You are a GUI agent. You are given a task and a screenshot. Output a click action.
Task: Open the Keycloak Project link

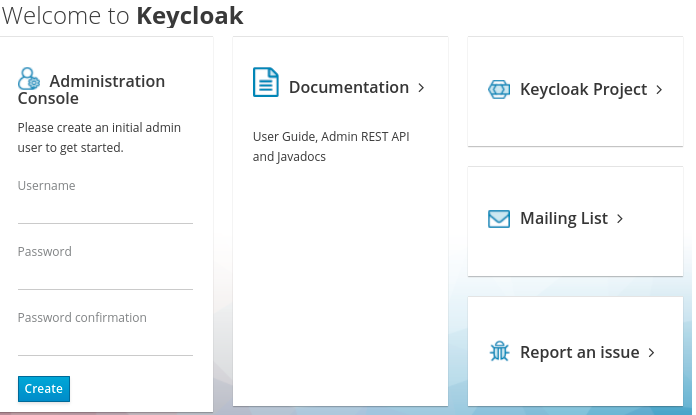point(583,90)
